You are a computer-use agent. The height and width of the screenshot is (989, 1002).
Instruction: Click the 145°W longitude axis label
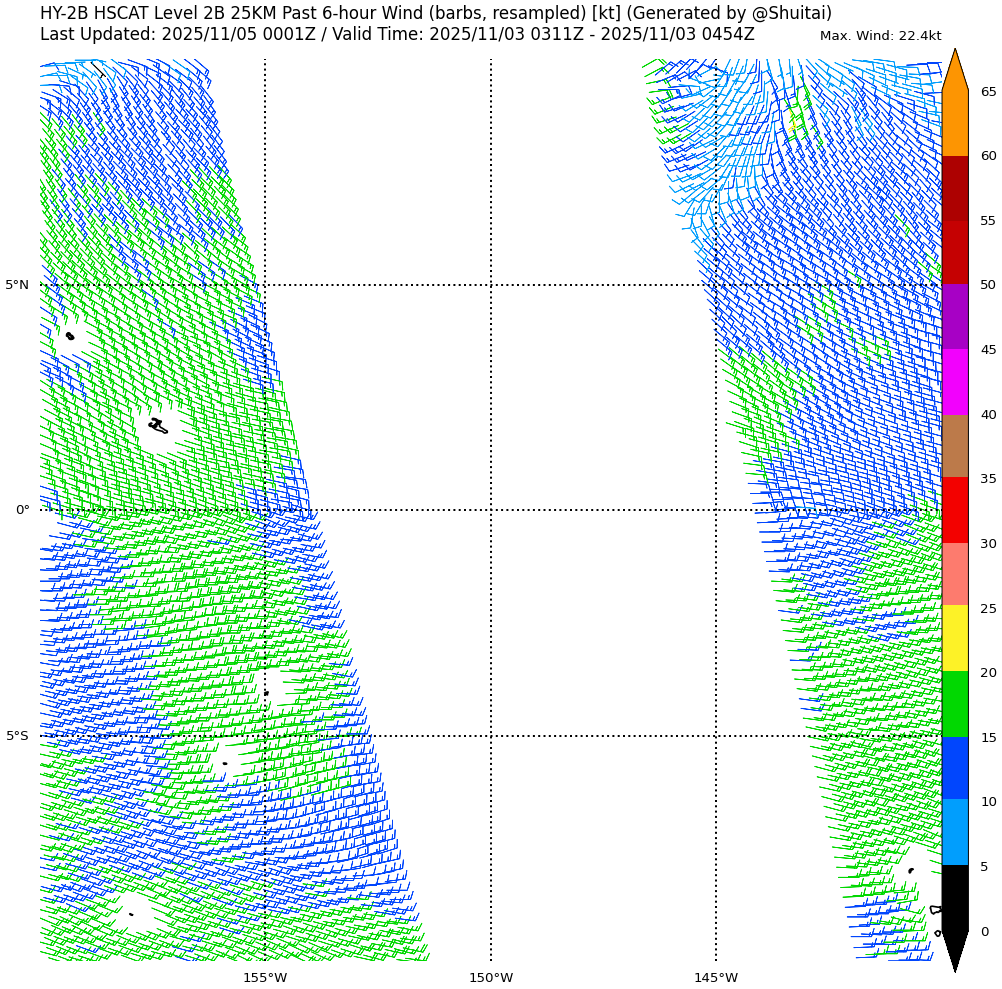pos(716,977)
